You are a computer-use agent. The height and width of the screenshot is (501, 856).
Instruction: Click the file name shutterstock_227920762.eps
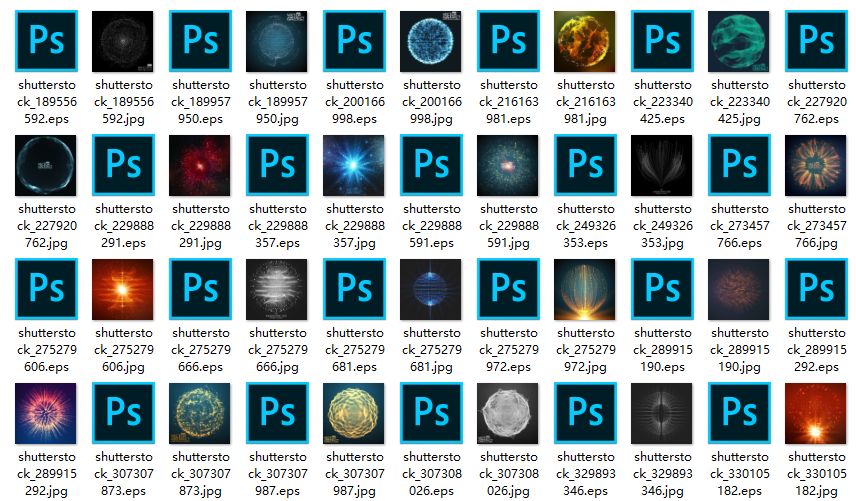coord(817,102)
